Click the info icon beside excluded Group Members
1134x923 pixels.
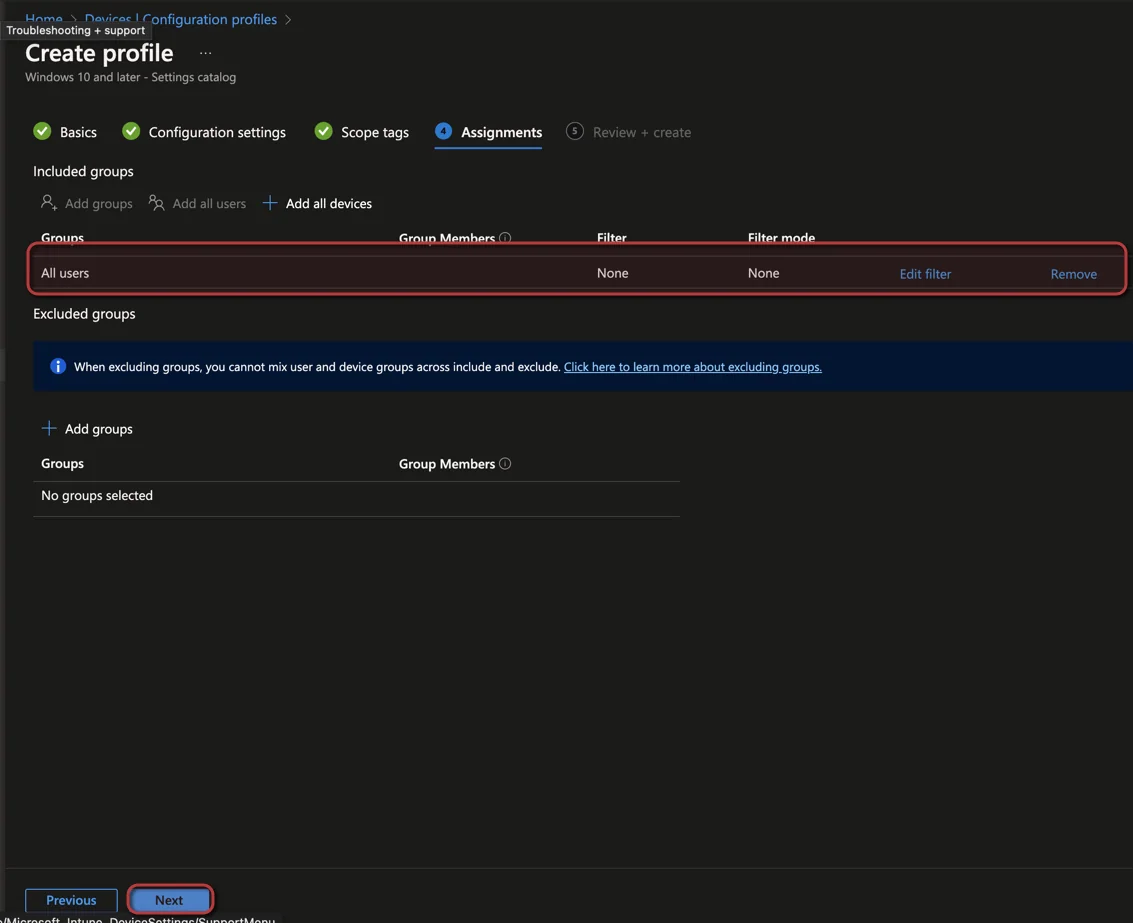[505, 464]
